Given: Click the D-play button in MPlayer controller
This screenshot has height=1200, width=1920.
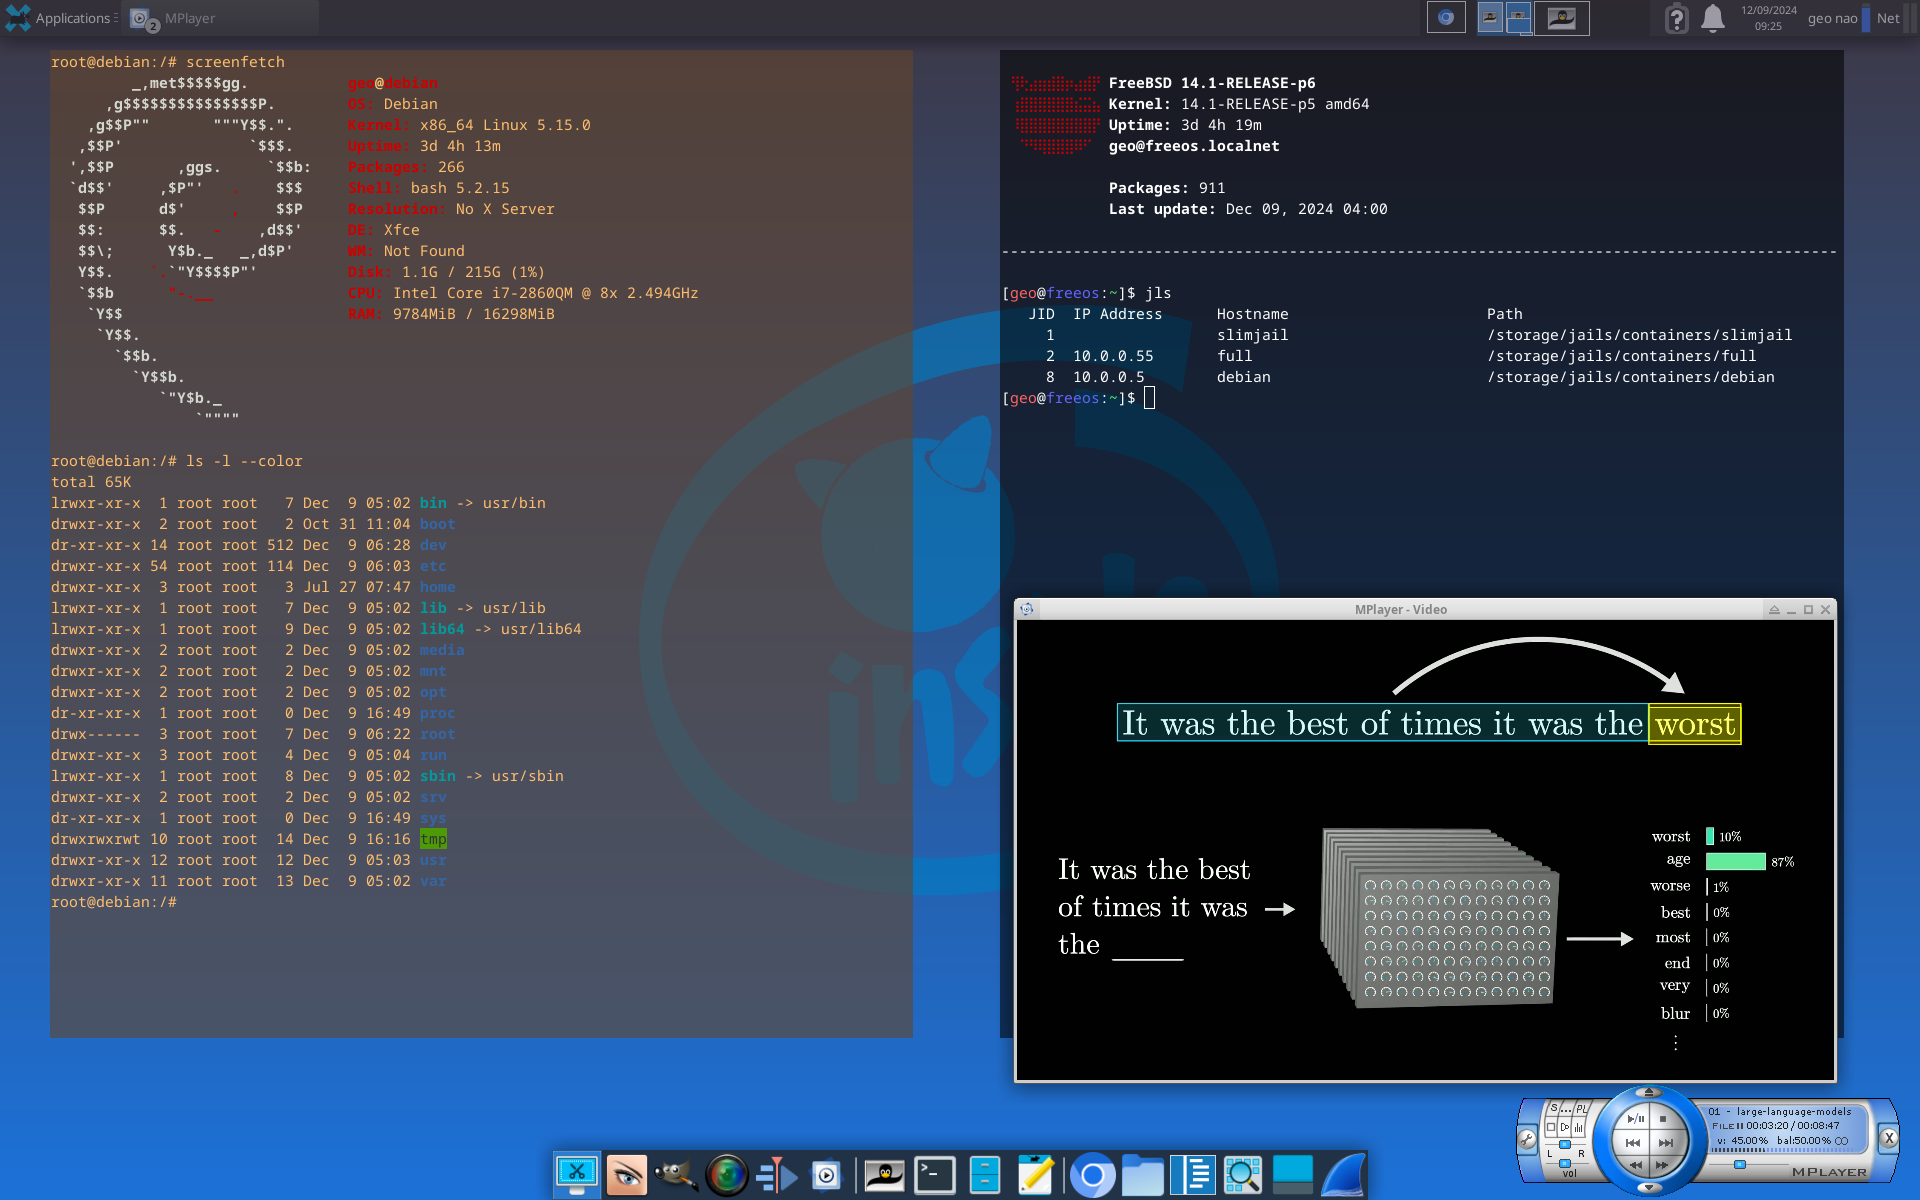Looking at the screenshot, I should tap(1565, 1127).
